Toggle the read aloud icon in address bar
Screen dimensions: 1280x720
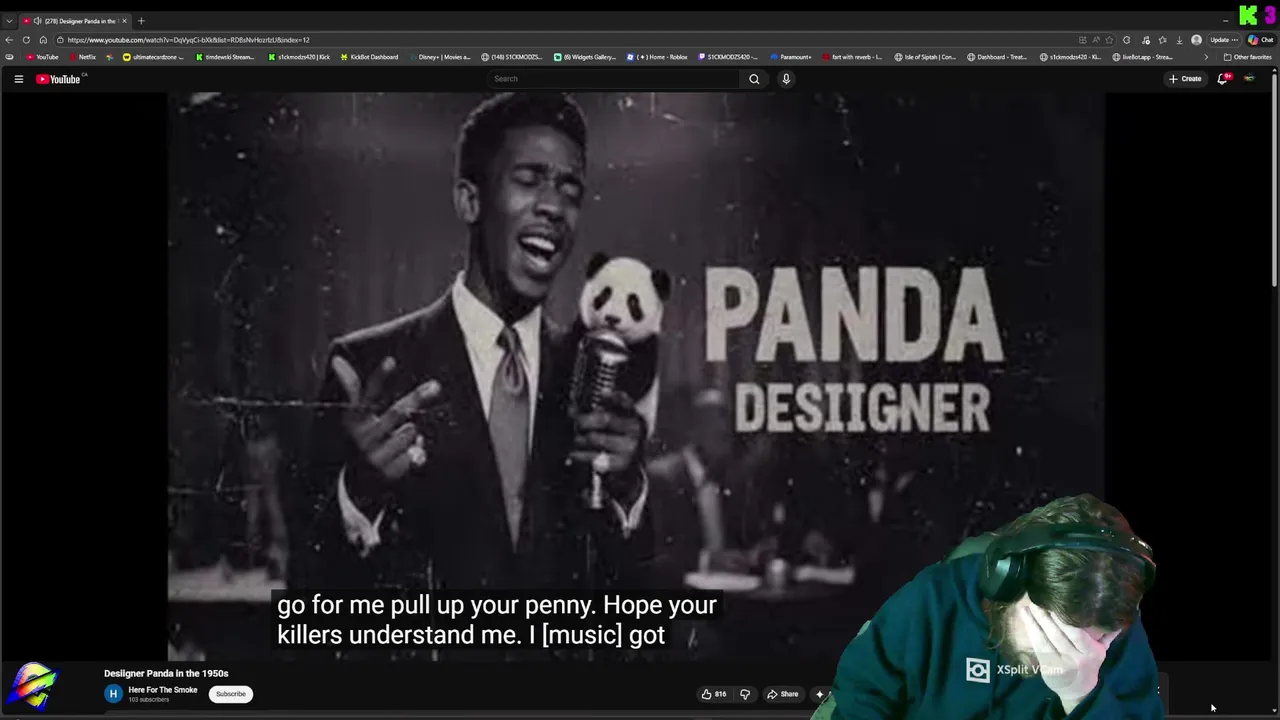point(1096,40)
